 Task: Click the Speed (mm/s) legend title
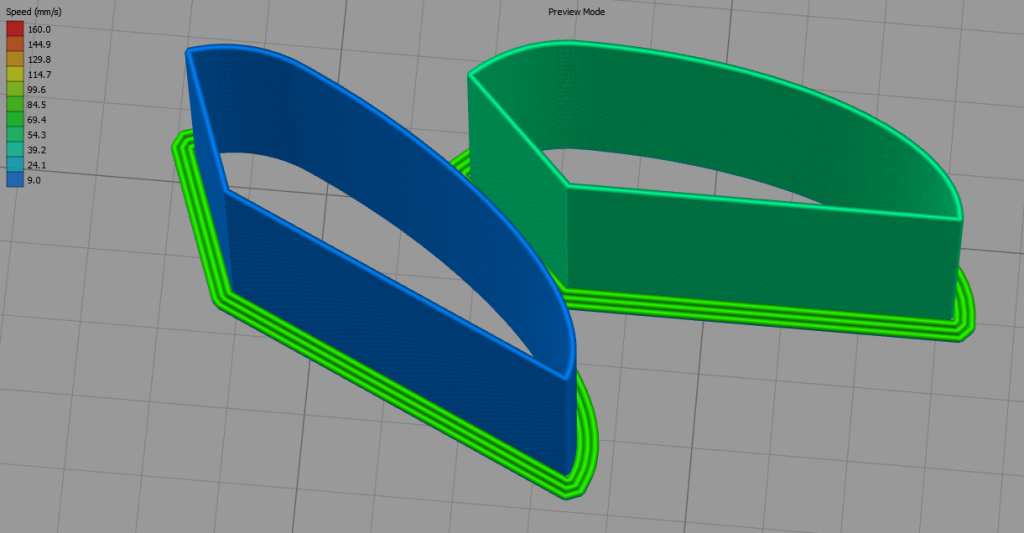pos(33,12)
